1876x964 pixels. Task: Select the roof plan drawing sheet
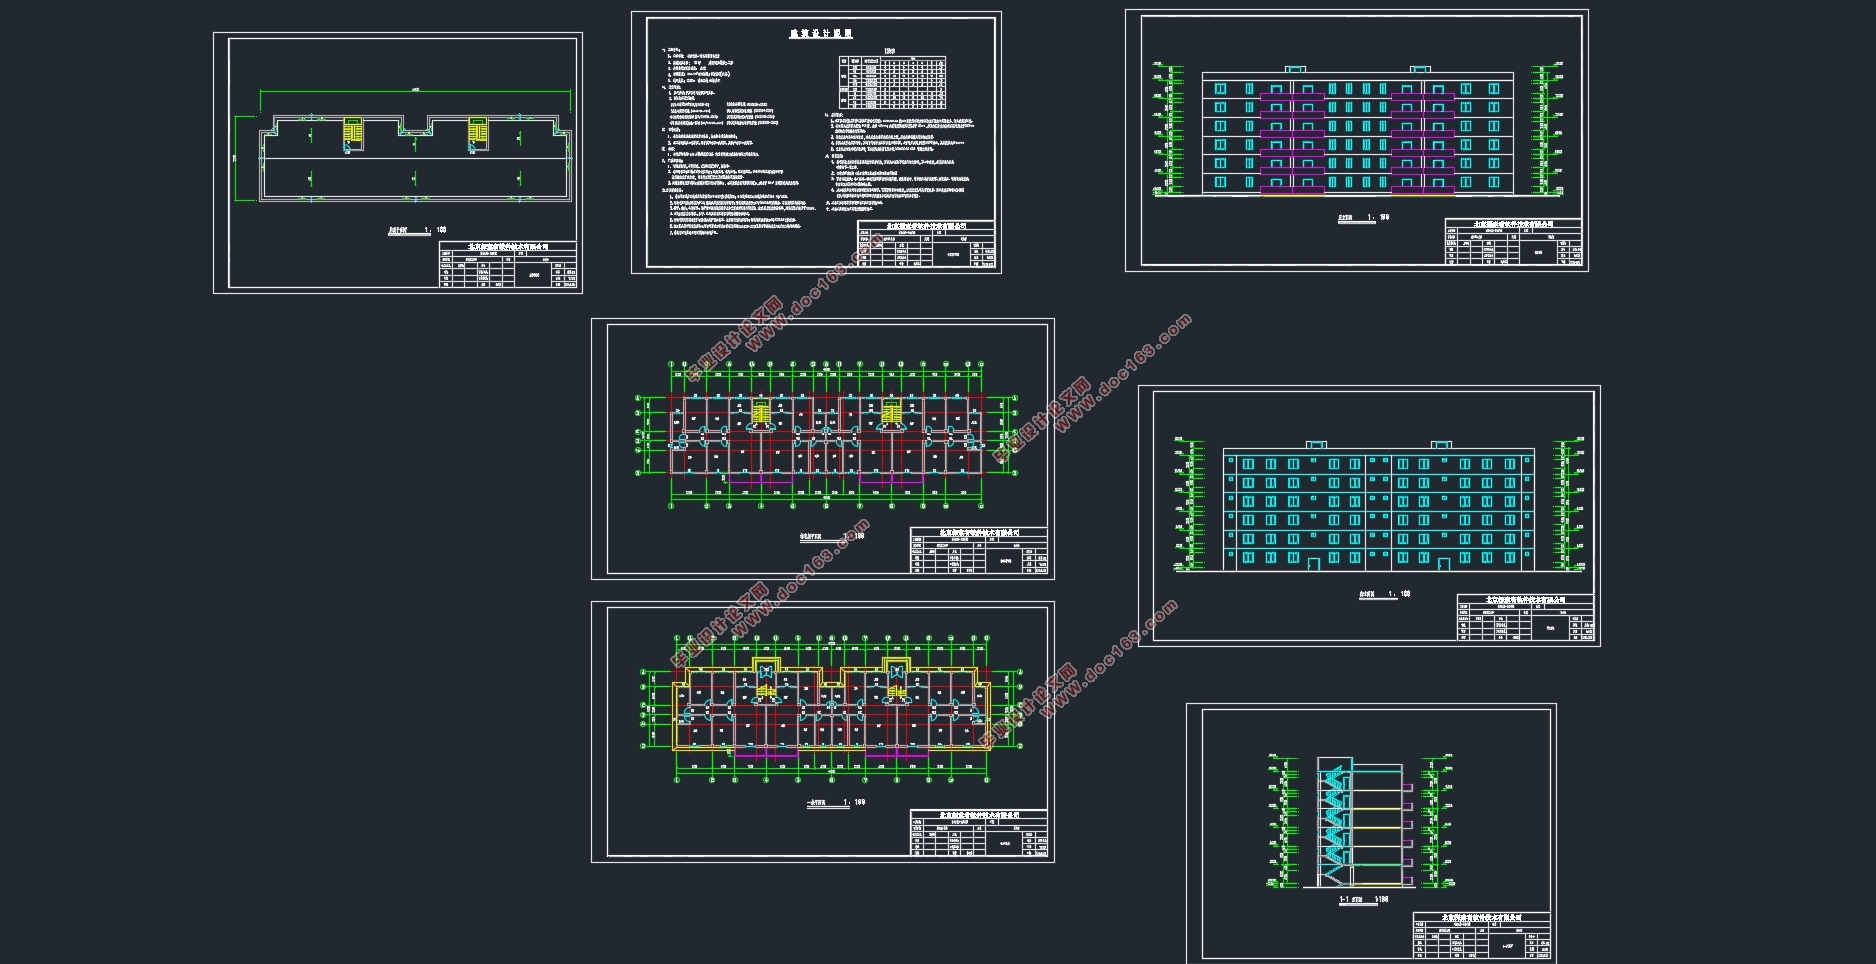(398, 163)
